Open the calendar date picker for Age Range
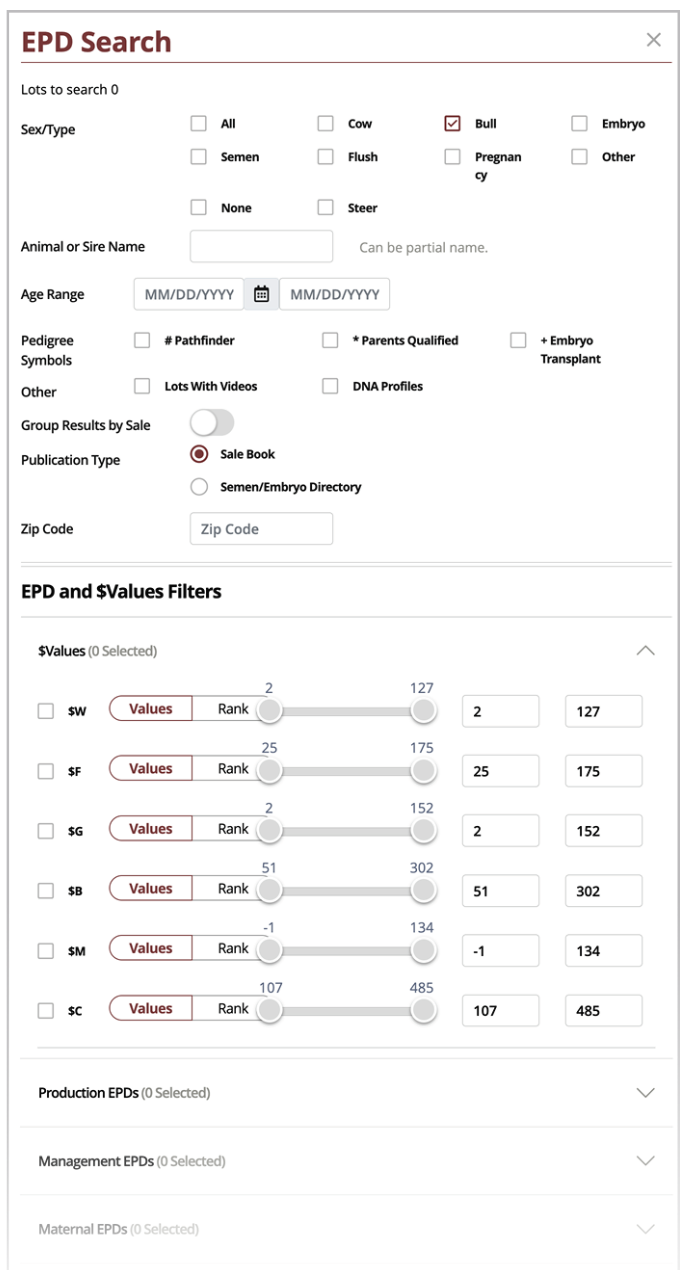Image resolution: width=686 pixels, height=1270 pixels. tap(258, 293)
